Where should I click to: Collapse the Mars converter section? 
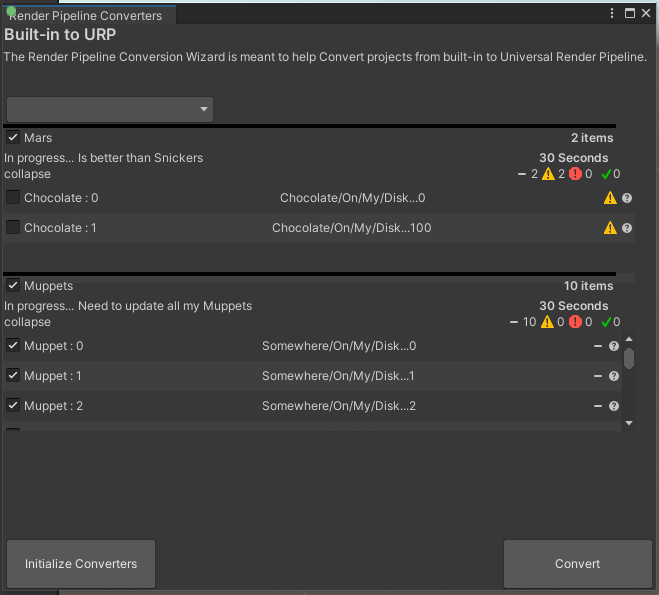pyautogui.click(x=27, y=174)
